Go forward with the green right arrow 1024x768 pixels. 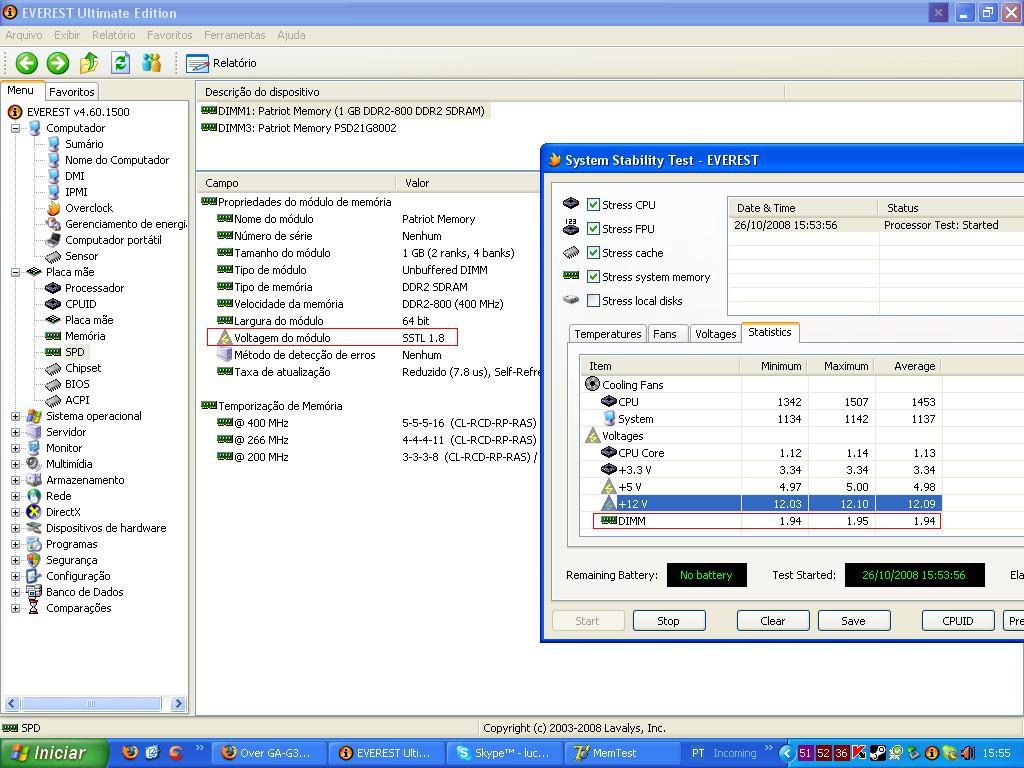point(57,63)
